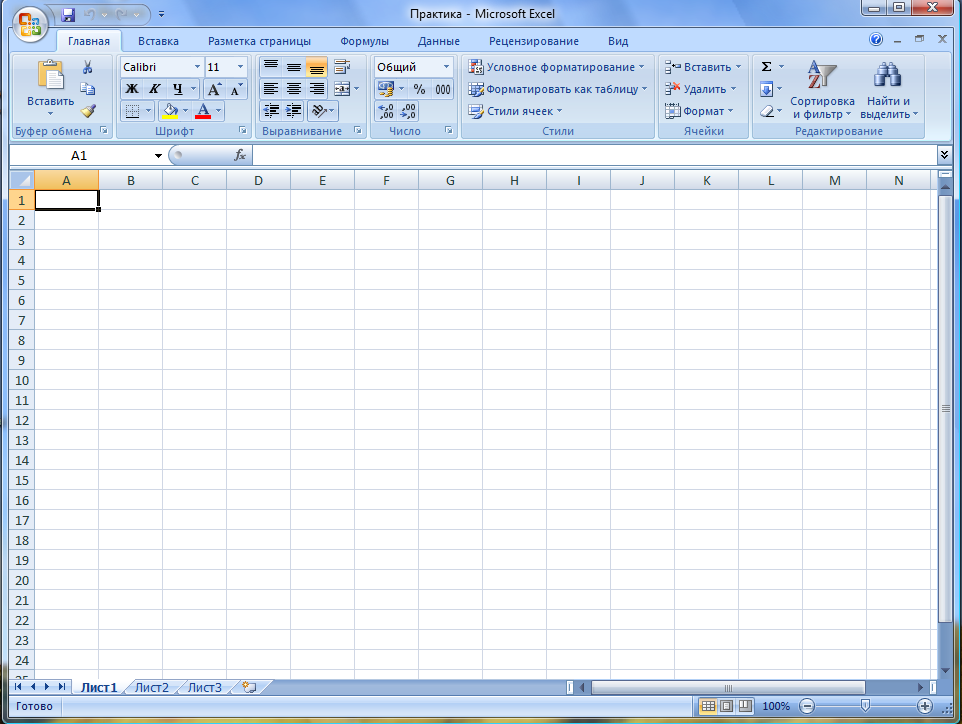Toggle italic К formatting
962x724 pixels.
click(x=155, y=89)
